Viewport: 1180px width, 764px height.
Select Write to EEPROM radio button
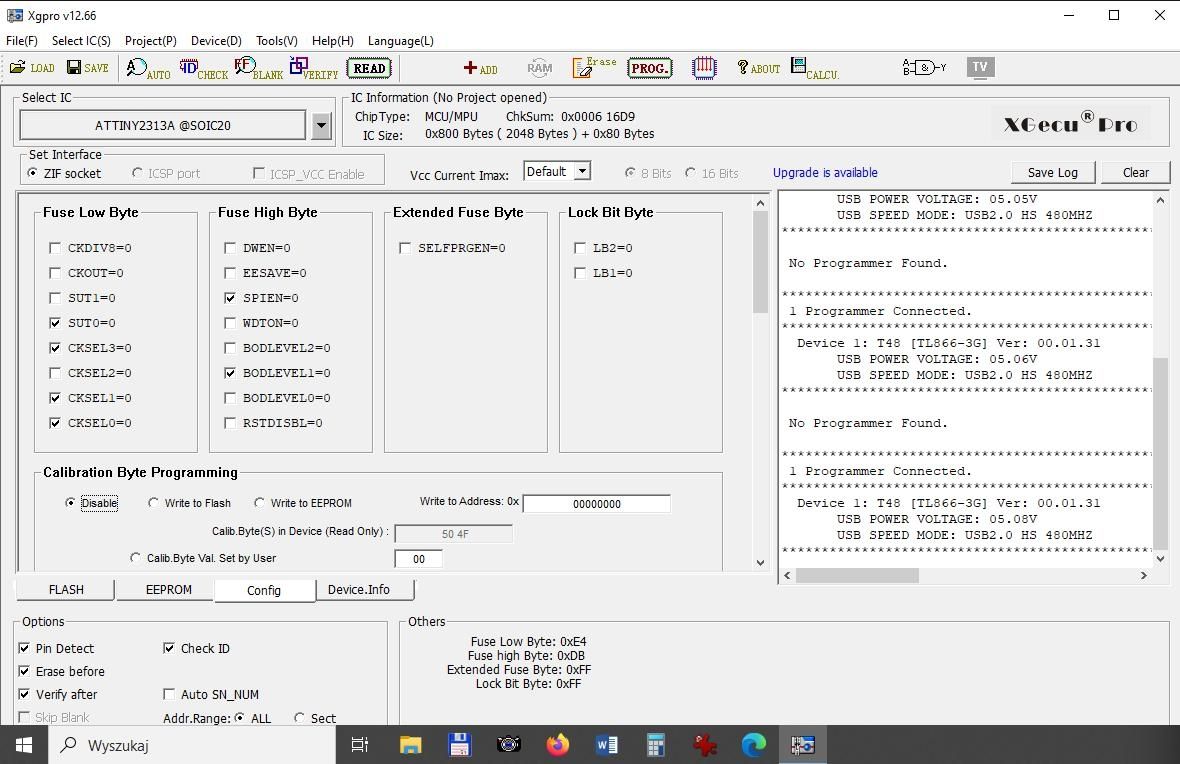pos(259,503)
